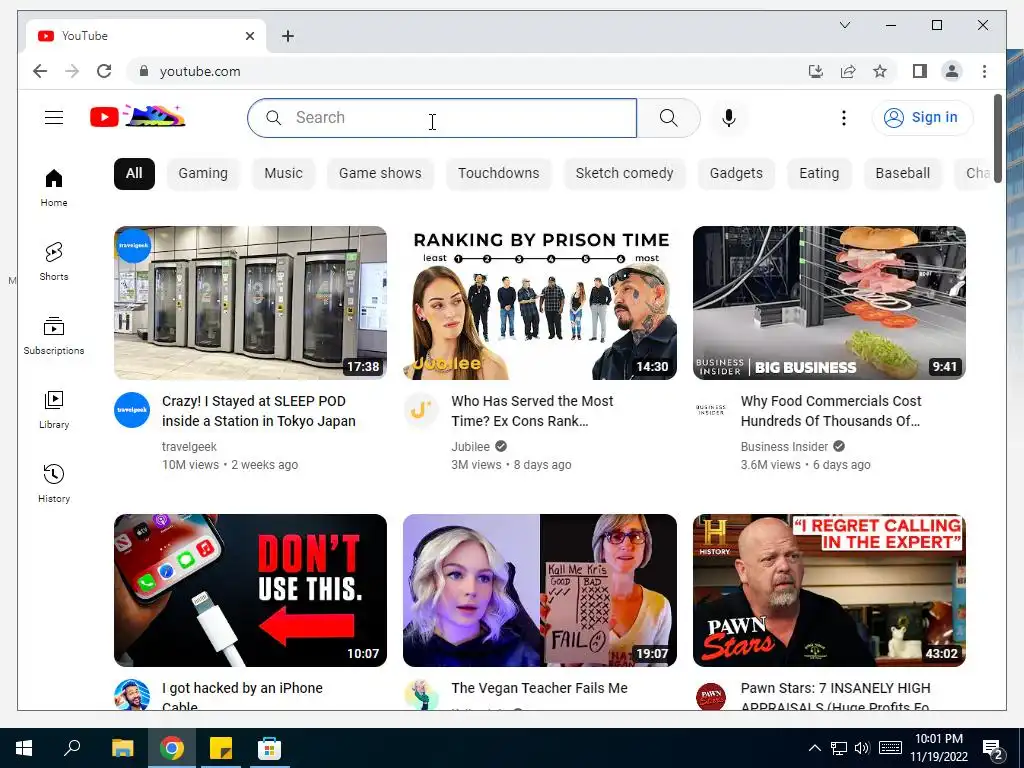Open YouTube settings three-dot menu
This screenshot has width=1024, height=768.
[x=844, y=118]
